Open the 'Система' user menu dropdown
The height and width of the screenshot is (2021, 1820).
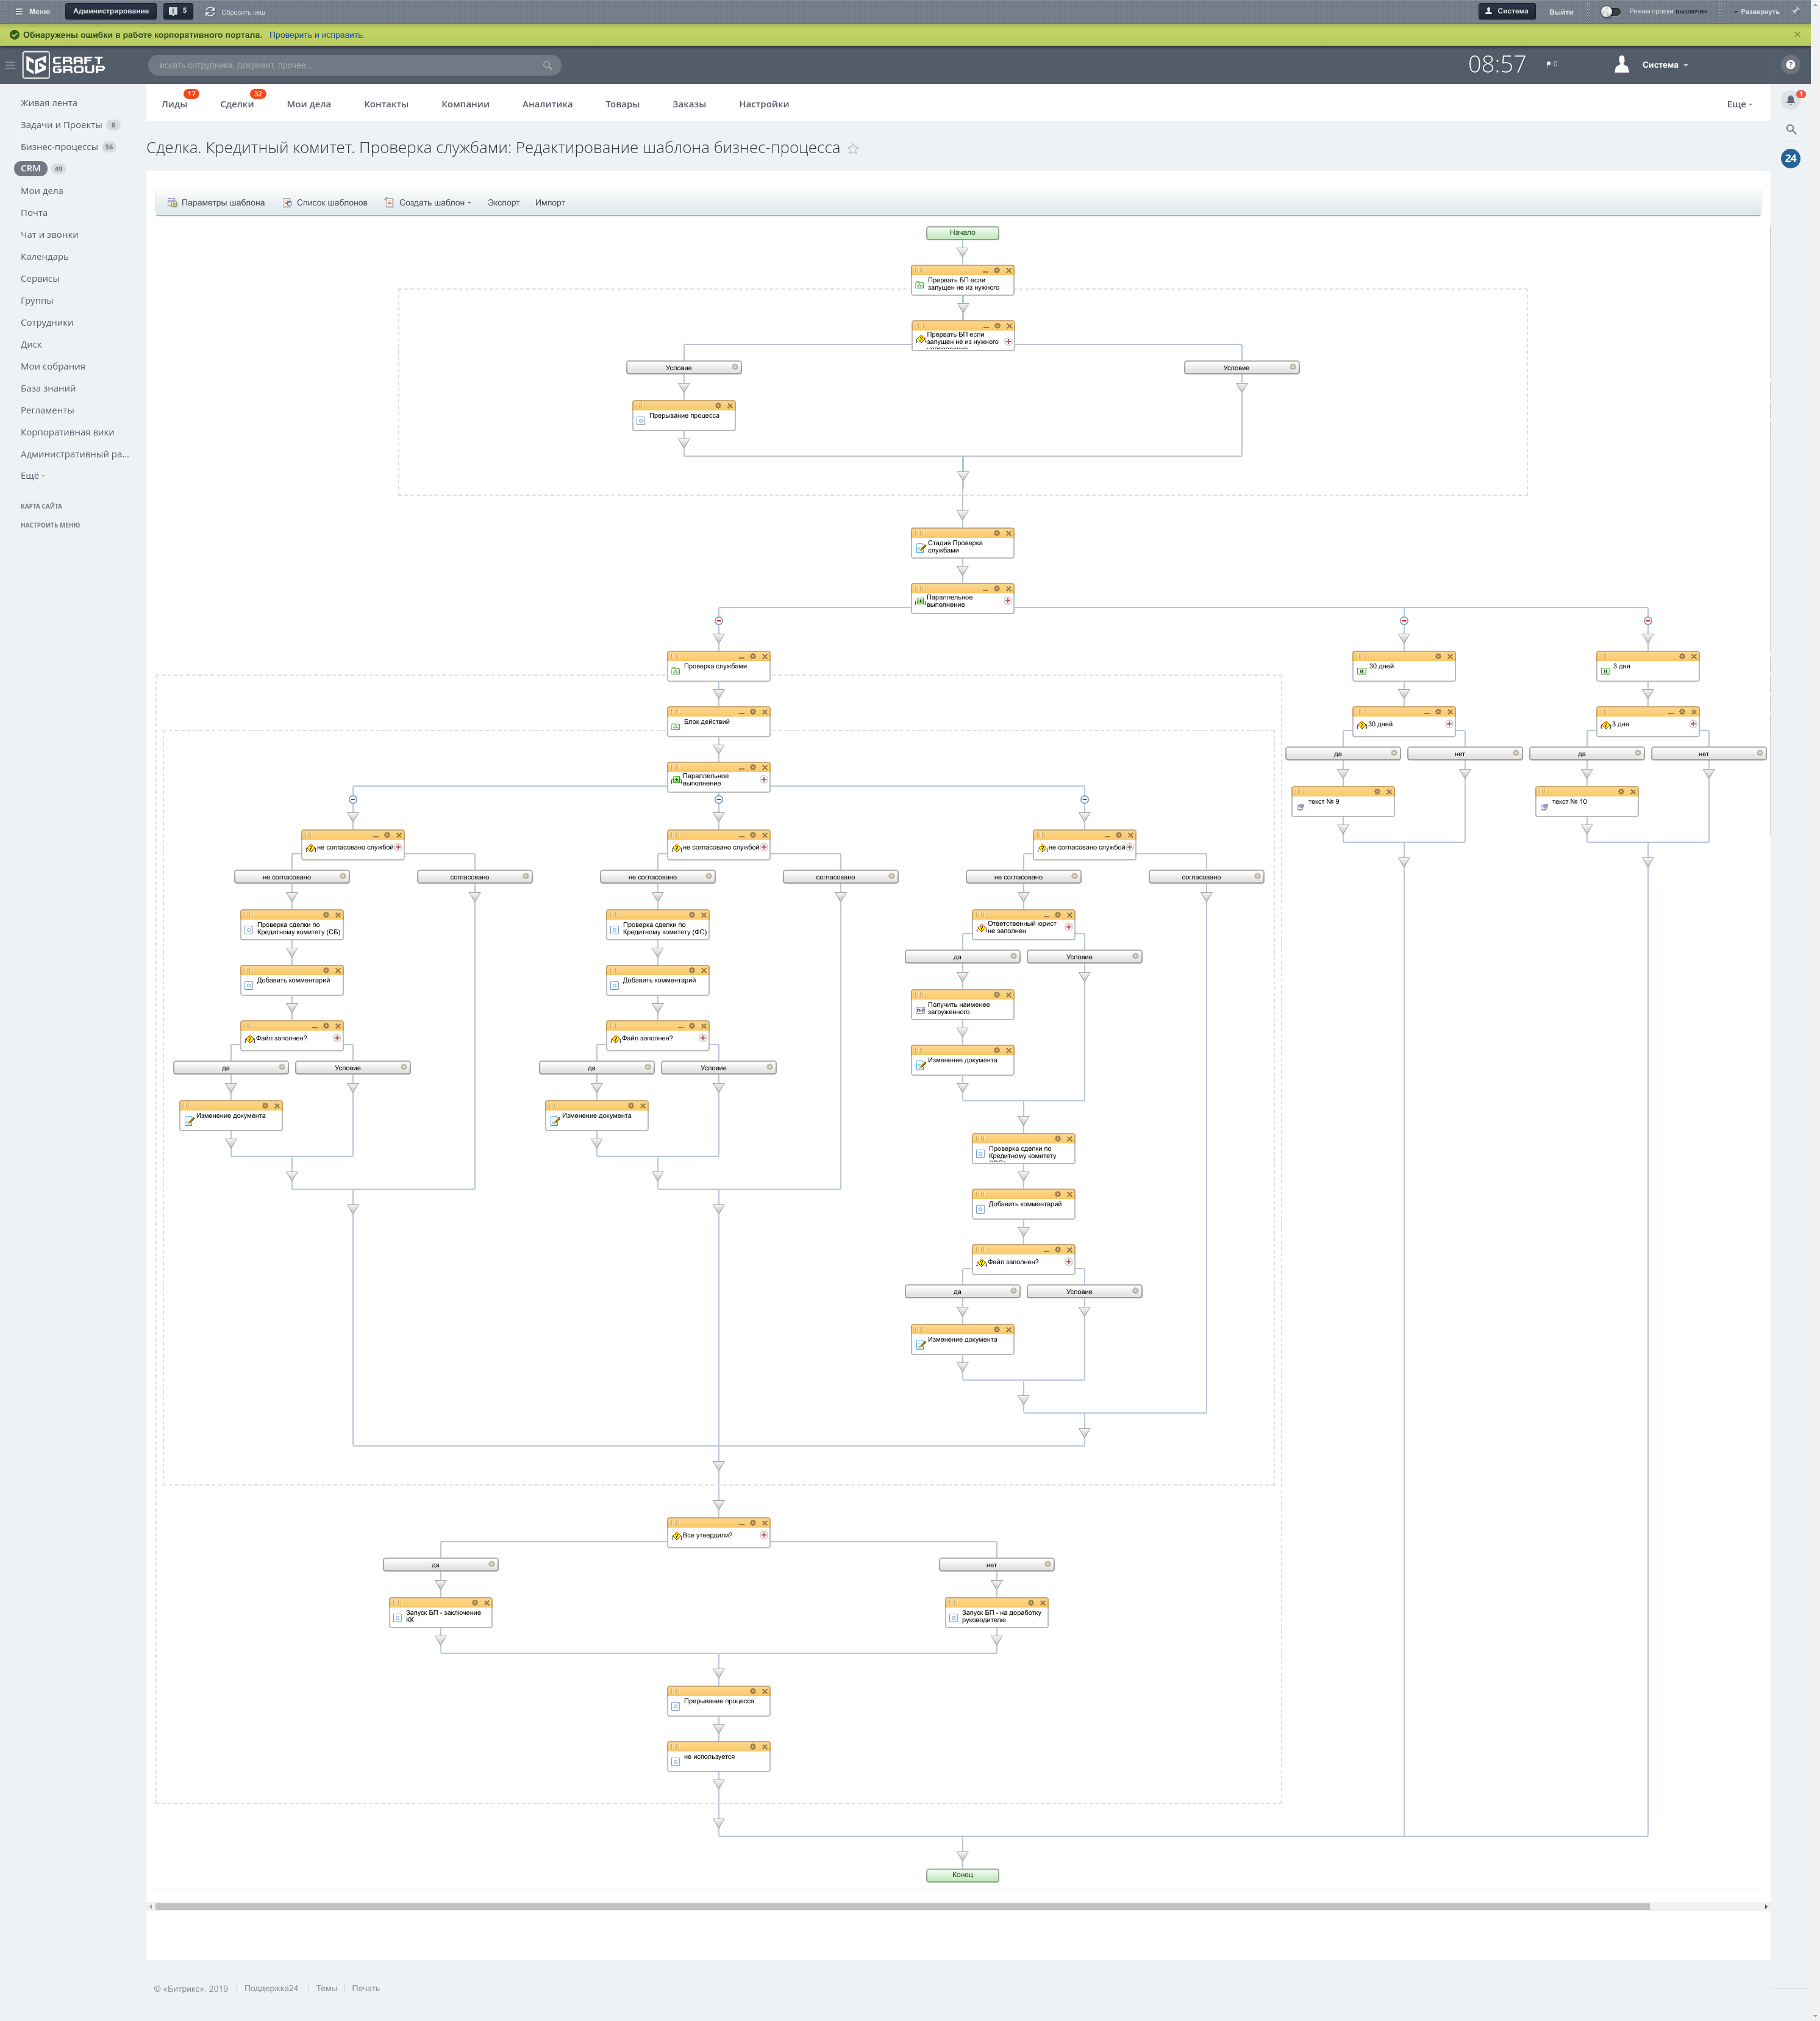tap(1664, 65)
